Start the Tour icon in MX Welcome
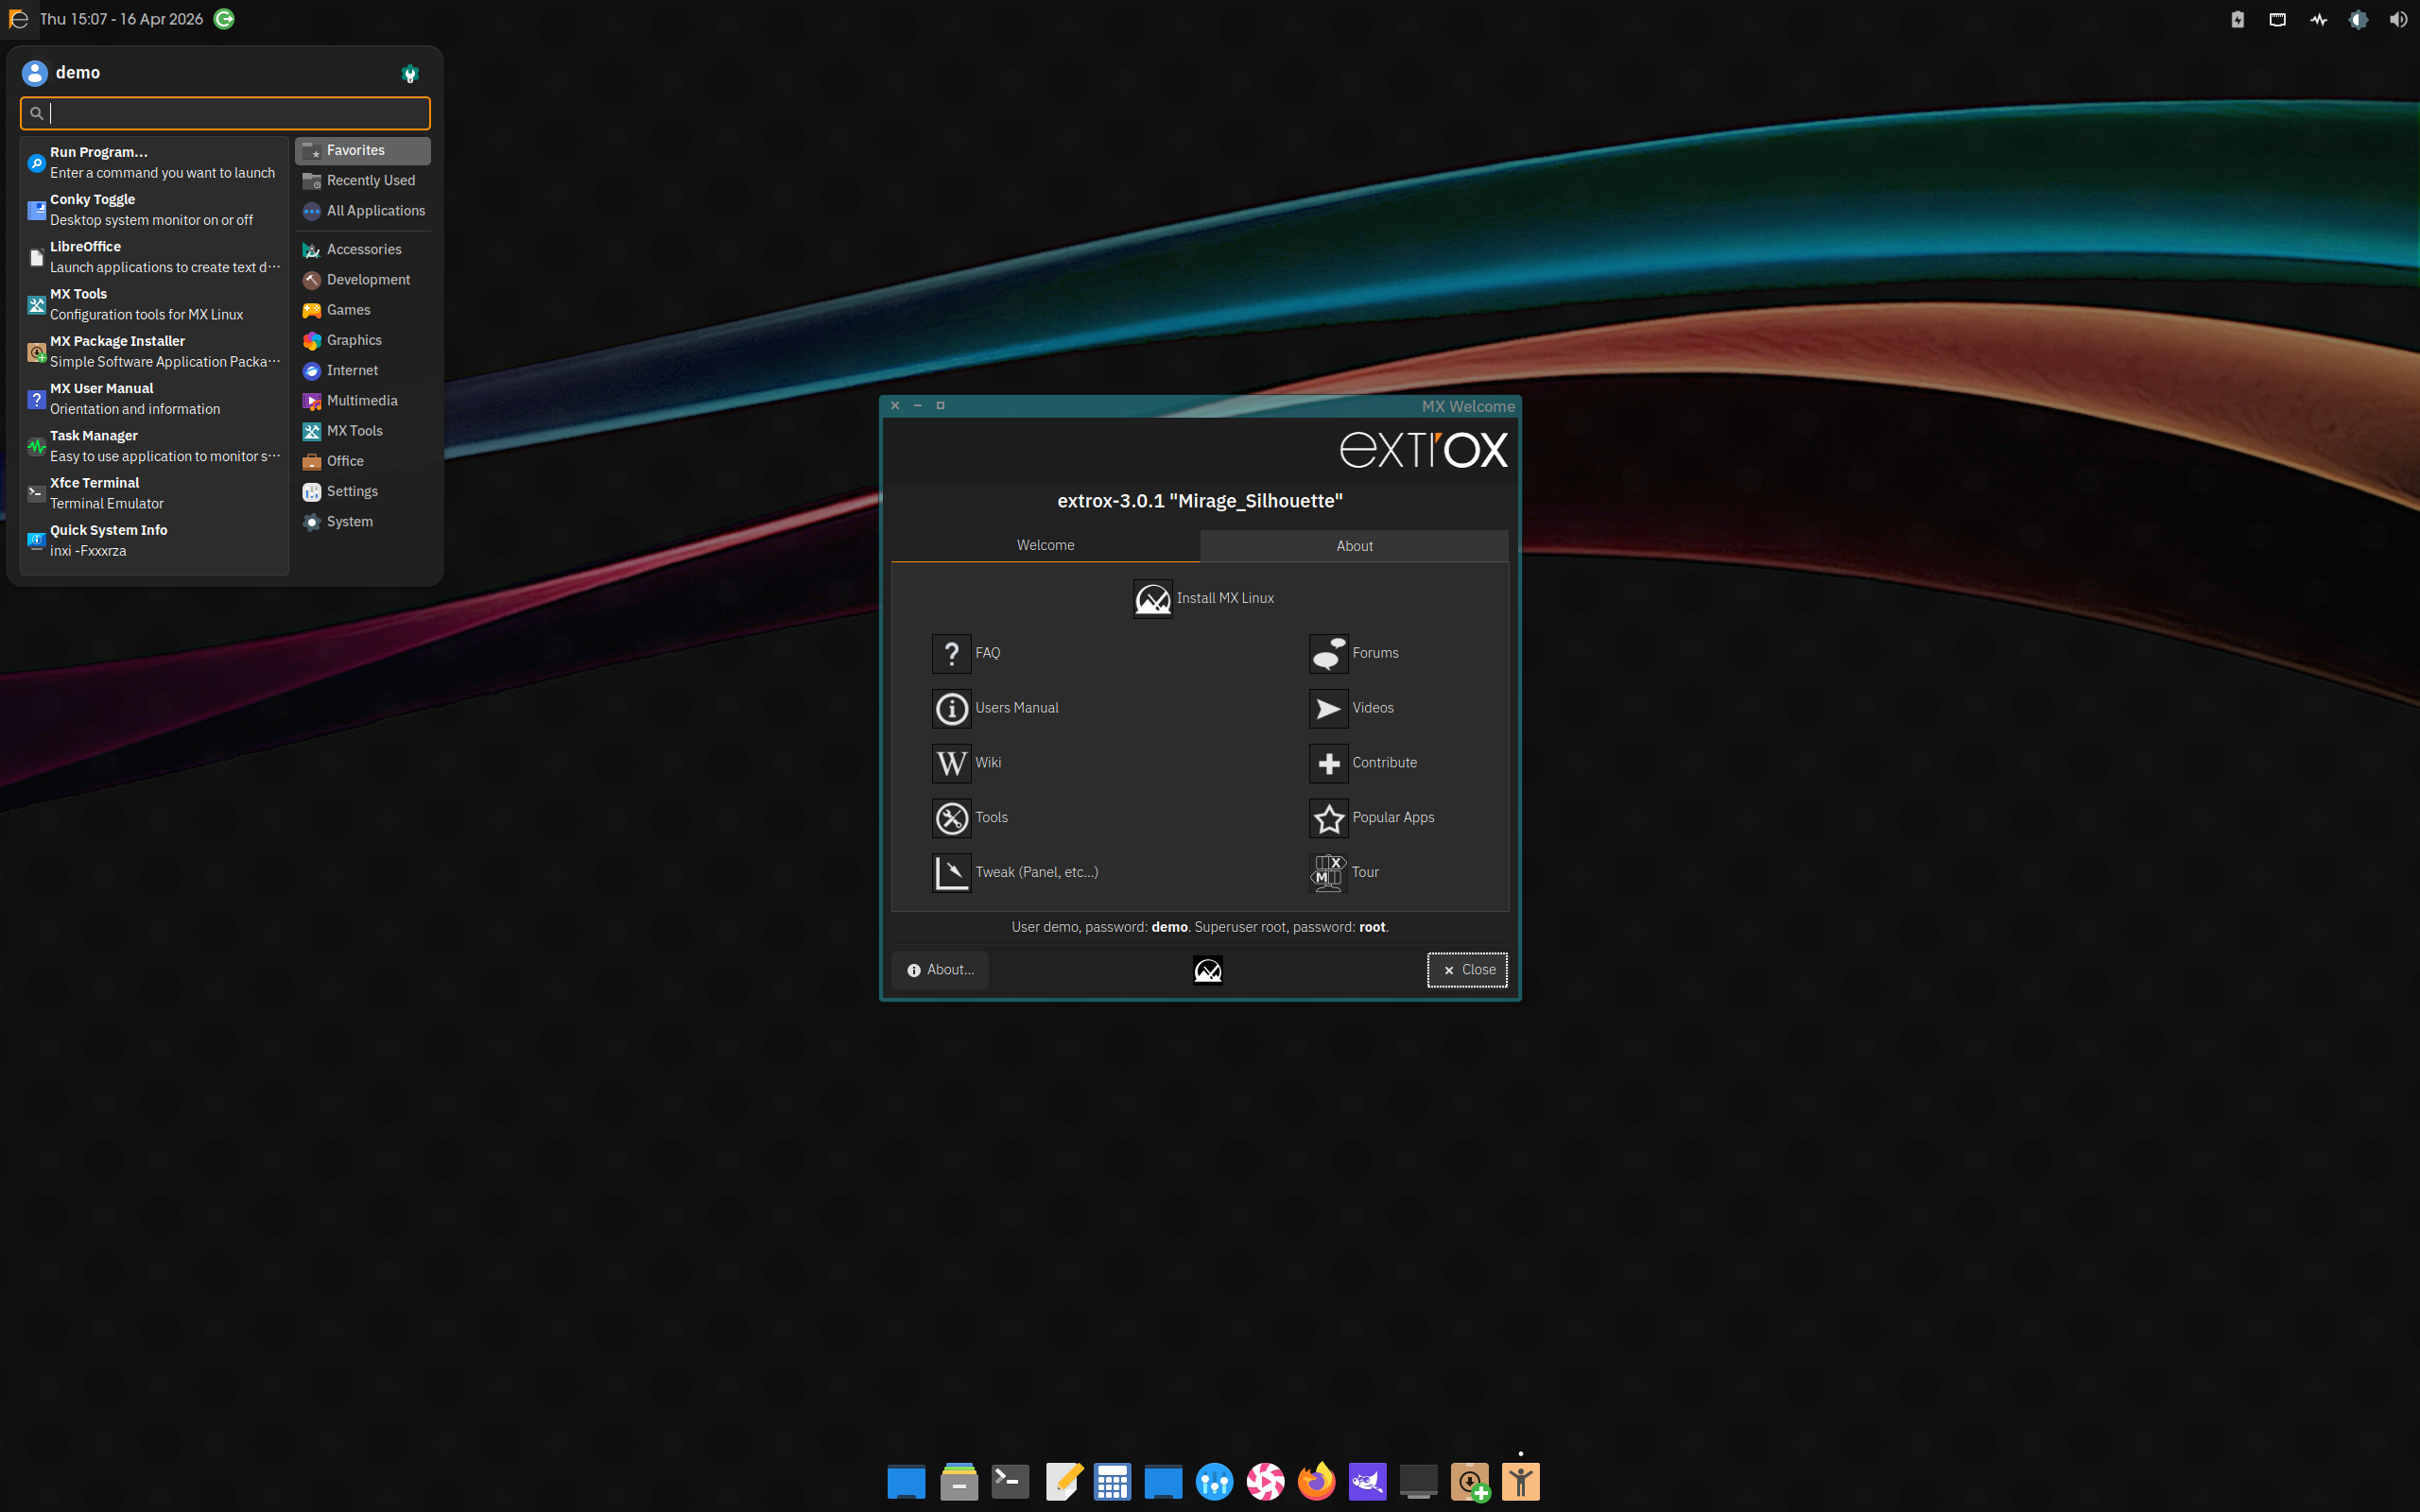The height and width of the screenshot is (1512, 2420). tap(1328, 872)
